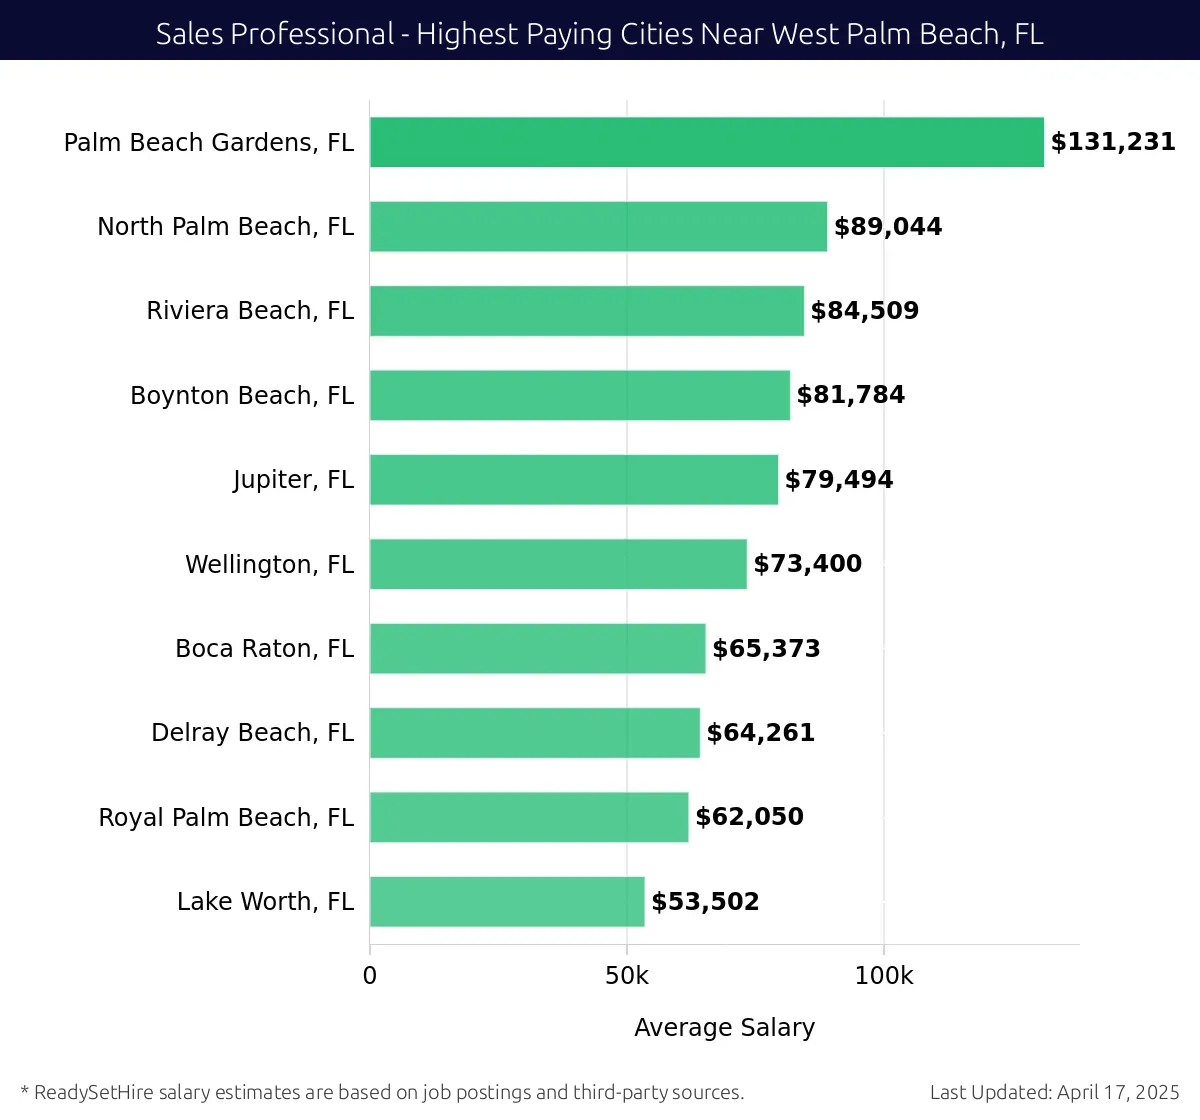
Task: Click the Riviera Beach, FL label
Action: point(250,311)
